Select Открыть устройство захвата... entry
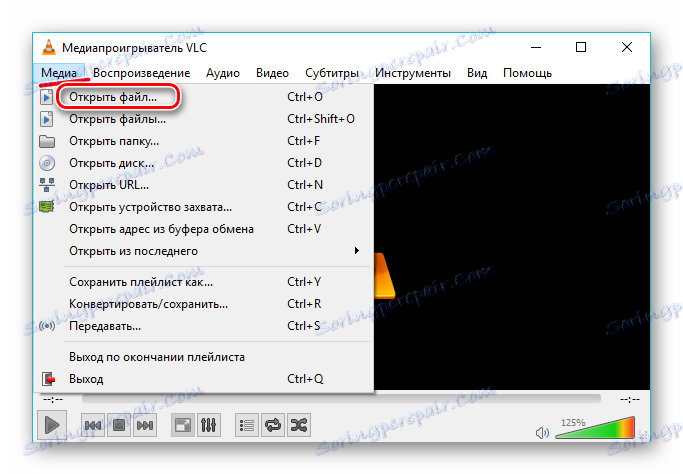 click(204, 207)
